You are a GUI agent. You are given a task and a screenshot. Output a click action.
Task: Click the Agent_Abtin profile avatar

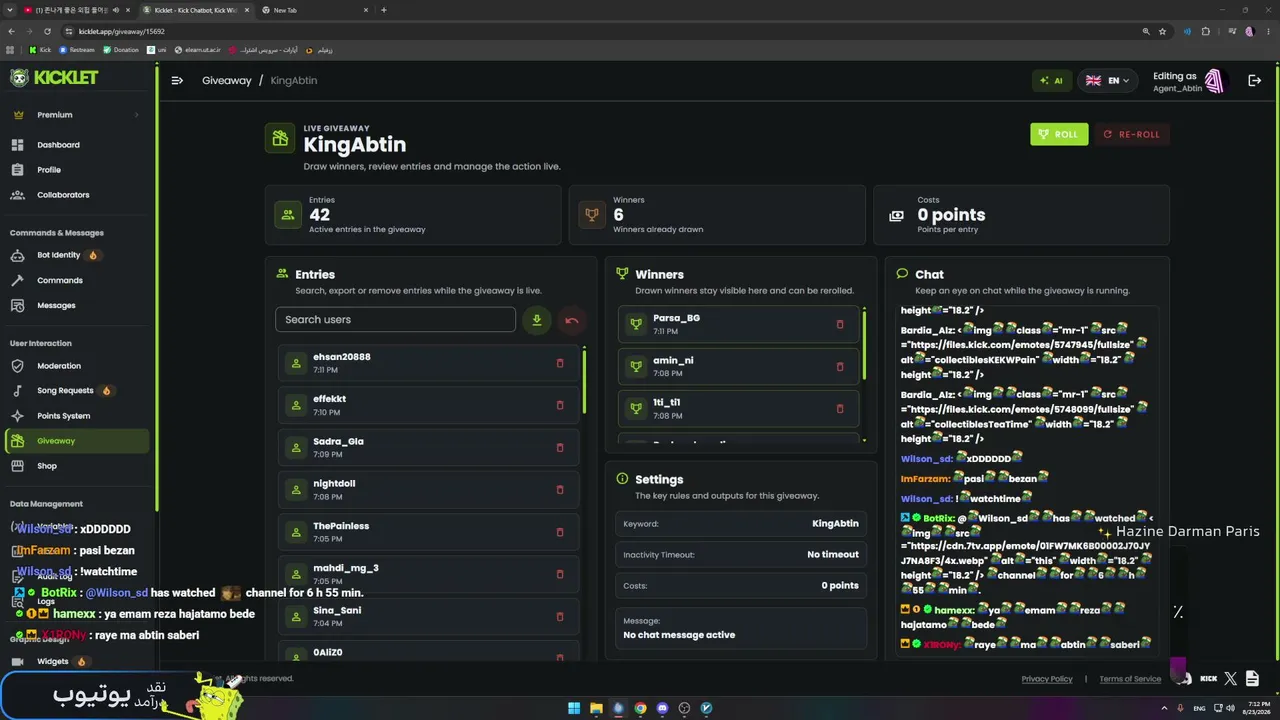(1214, 81)
